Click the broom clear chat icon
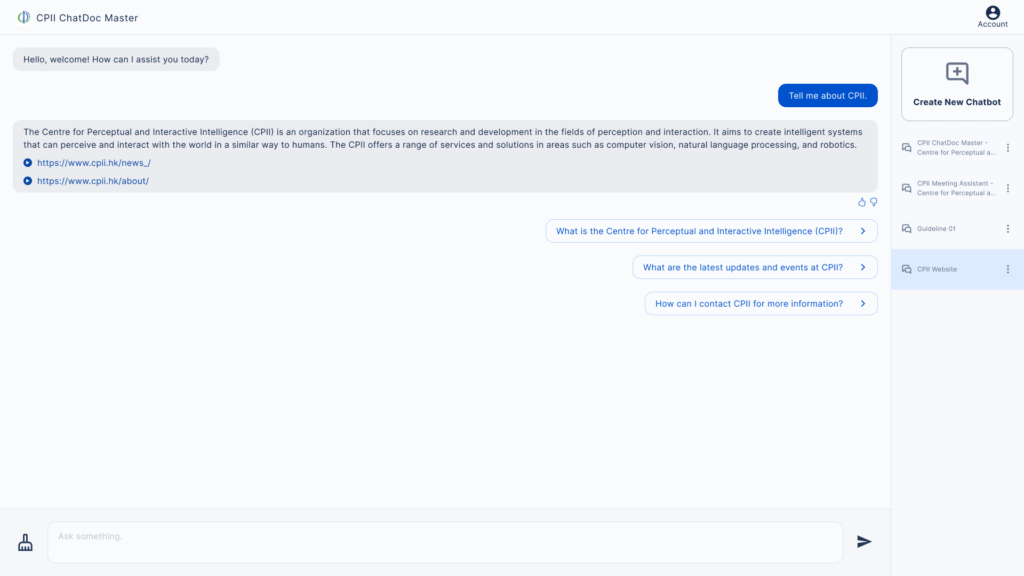This screenshot has width=1024, height=576. click(x=26, y=542)
